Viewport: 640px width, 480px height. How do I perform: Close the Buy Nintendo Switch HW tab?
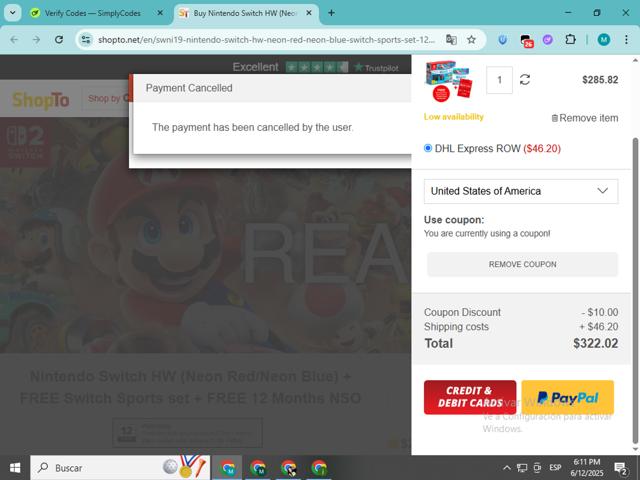pos(309,13)
